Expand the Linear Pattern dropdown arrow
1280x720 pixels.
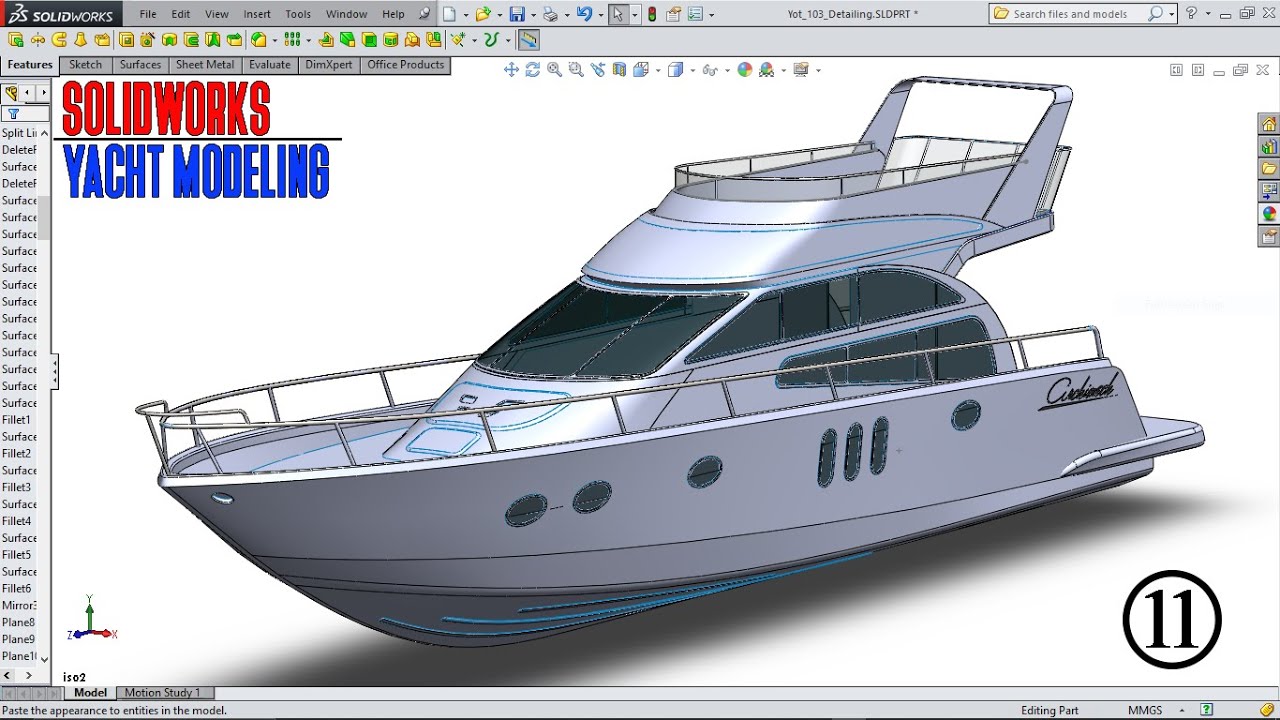pyautogui.click(x=308, y=41)
